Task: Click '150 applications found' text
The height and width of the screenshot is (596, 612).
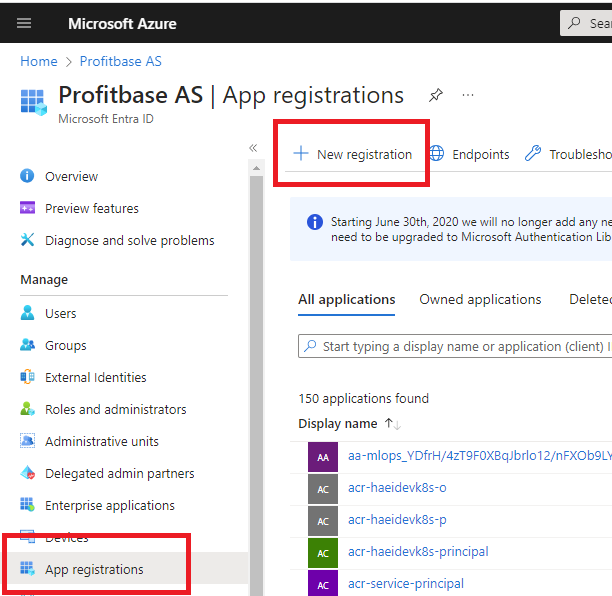Action: pyautogui.click(x=363, y=399)
